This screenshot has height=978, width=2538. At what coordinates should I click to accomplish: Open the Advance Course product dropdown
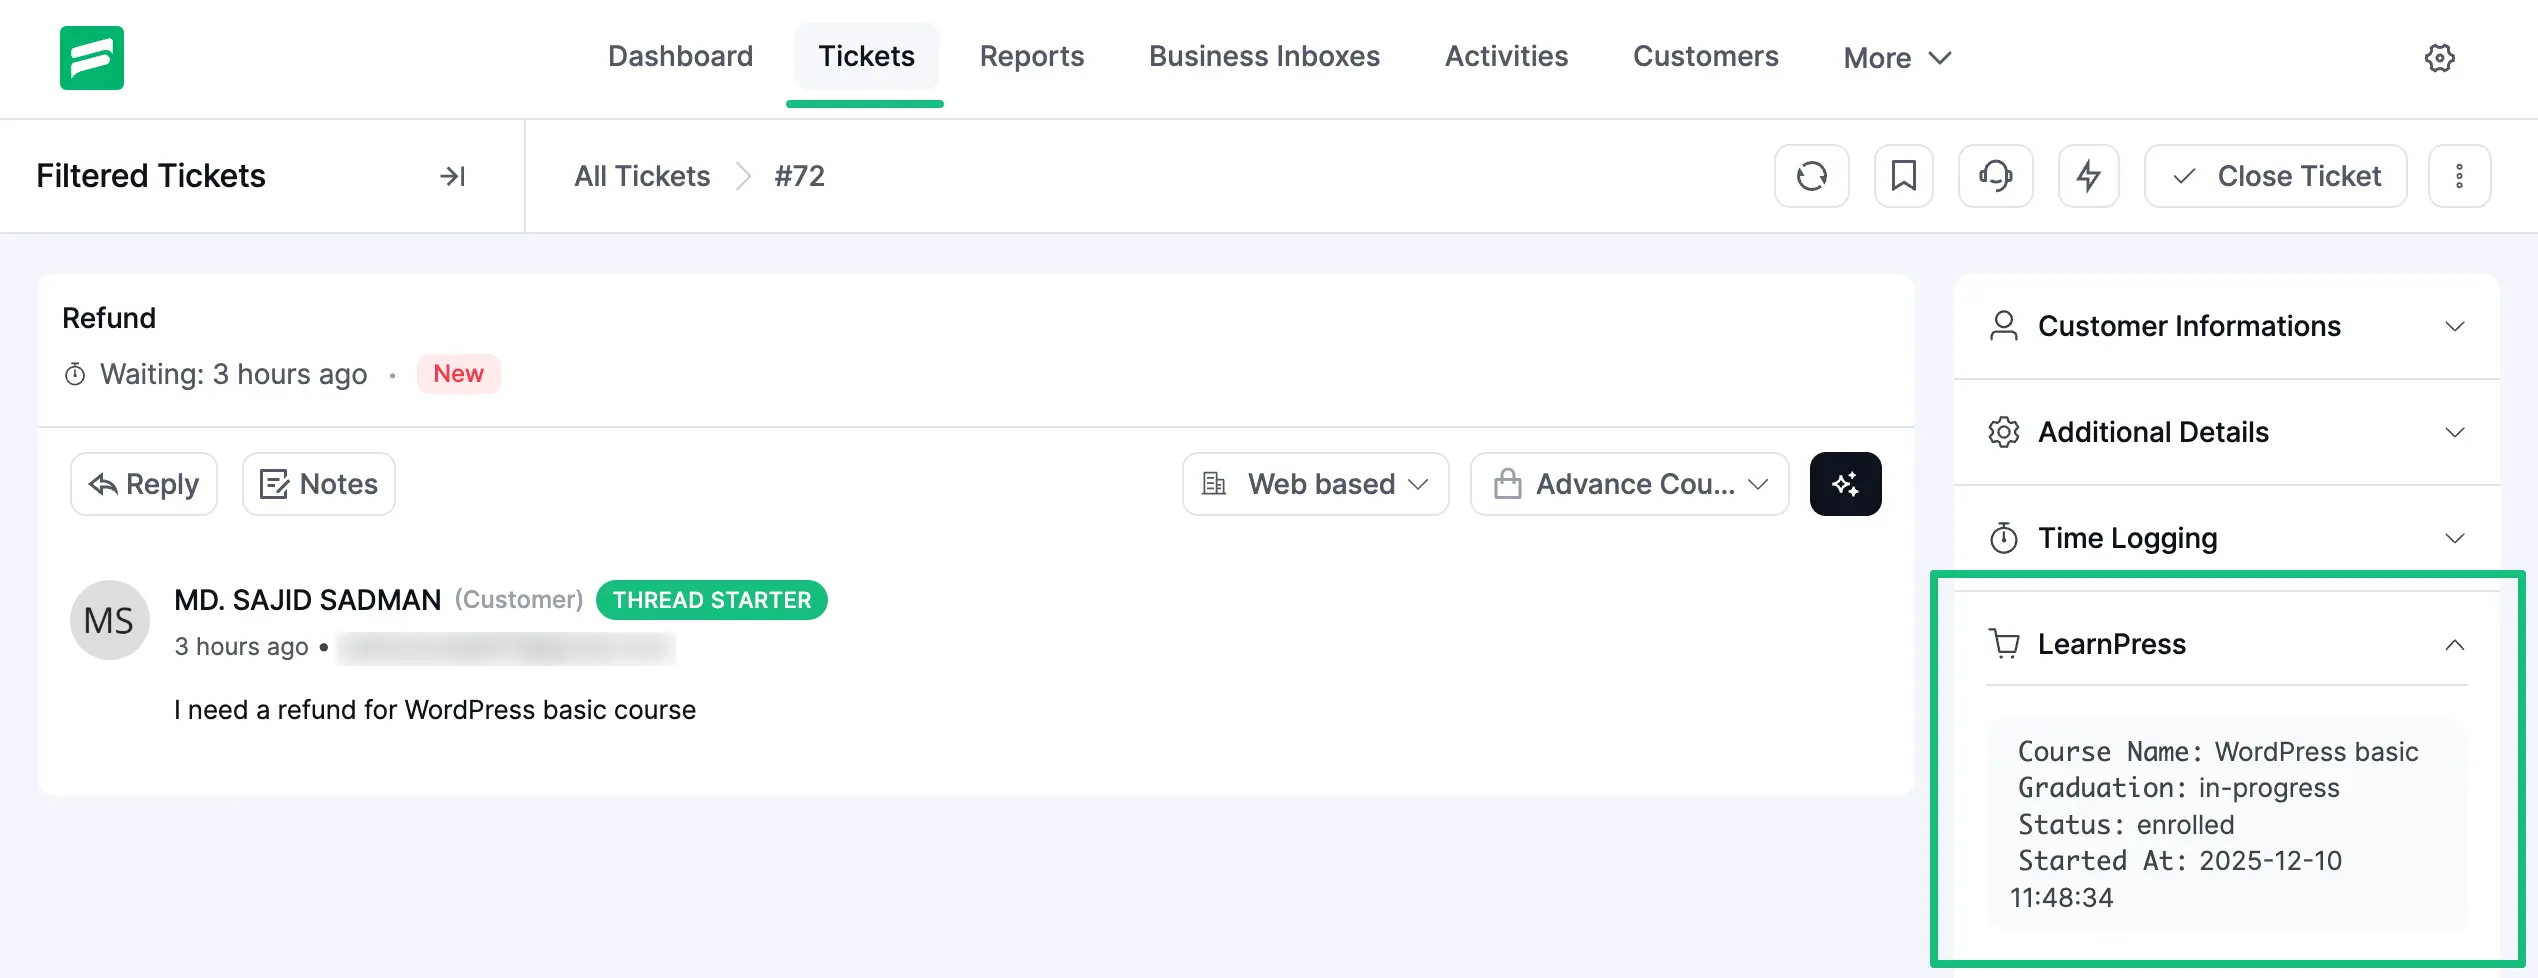[1628, 483]
